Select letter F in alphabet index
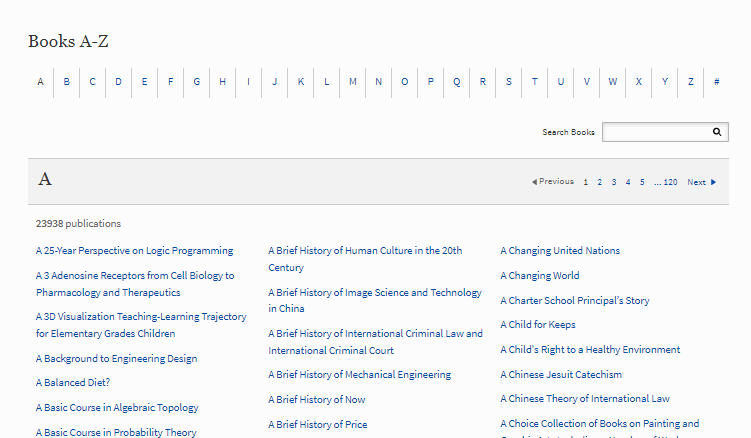The image size is (751, 438). pyautogui.click(x=171, y=81)
